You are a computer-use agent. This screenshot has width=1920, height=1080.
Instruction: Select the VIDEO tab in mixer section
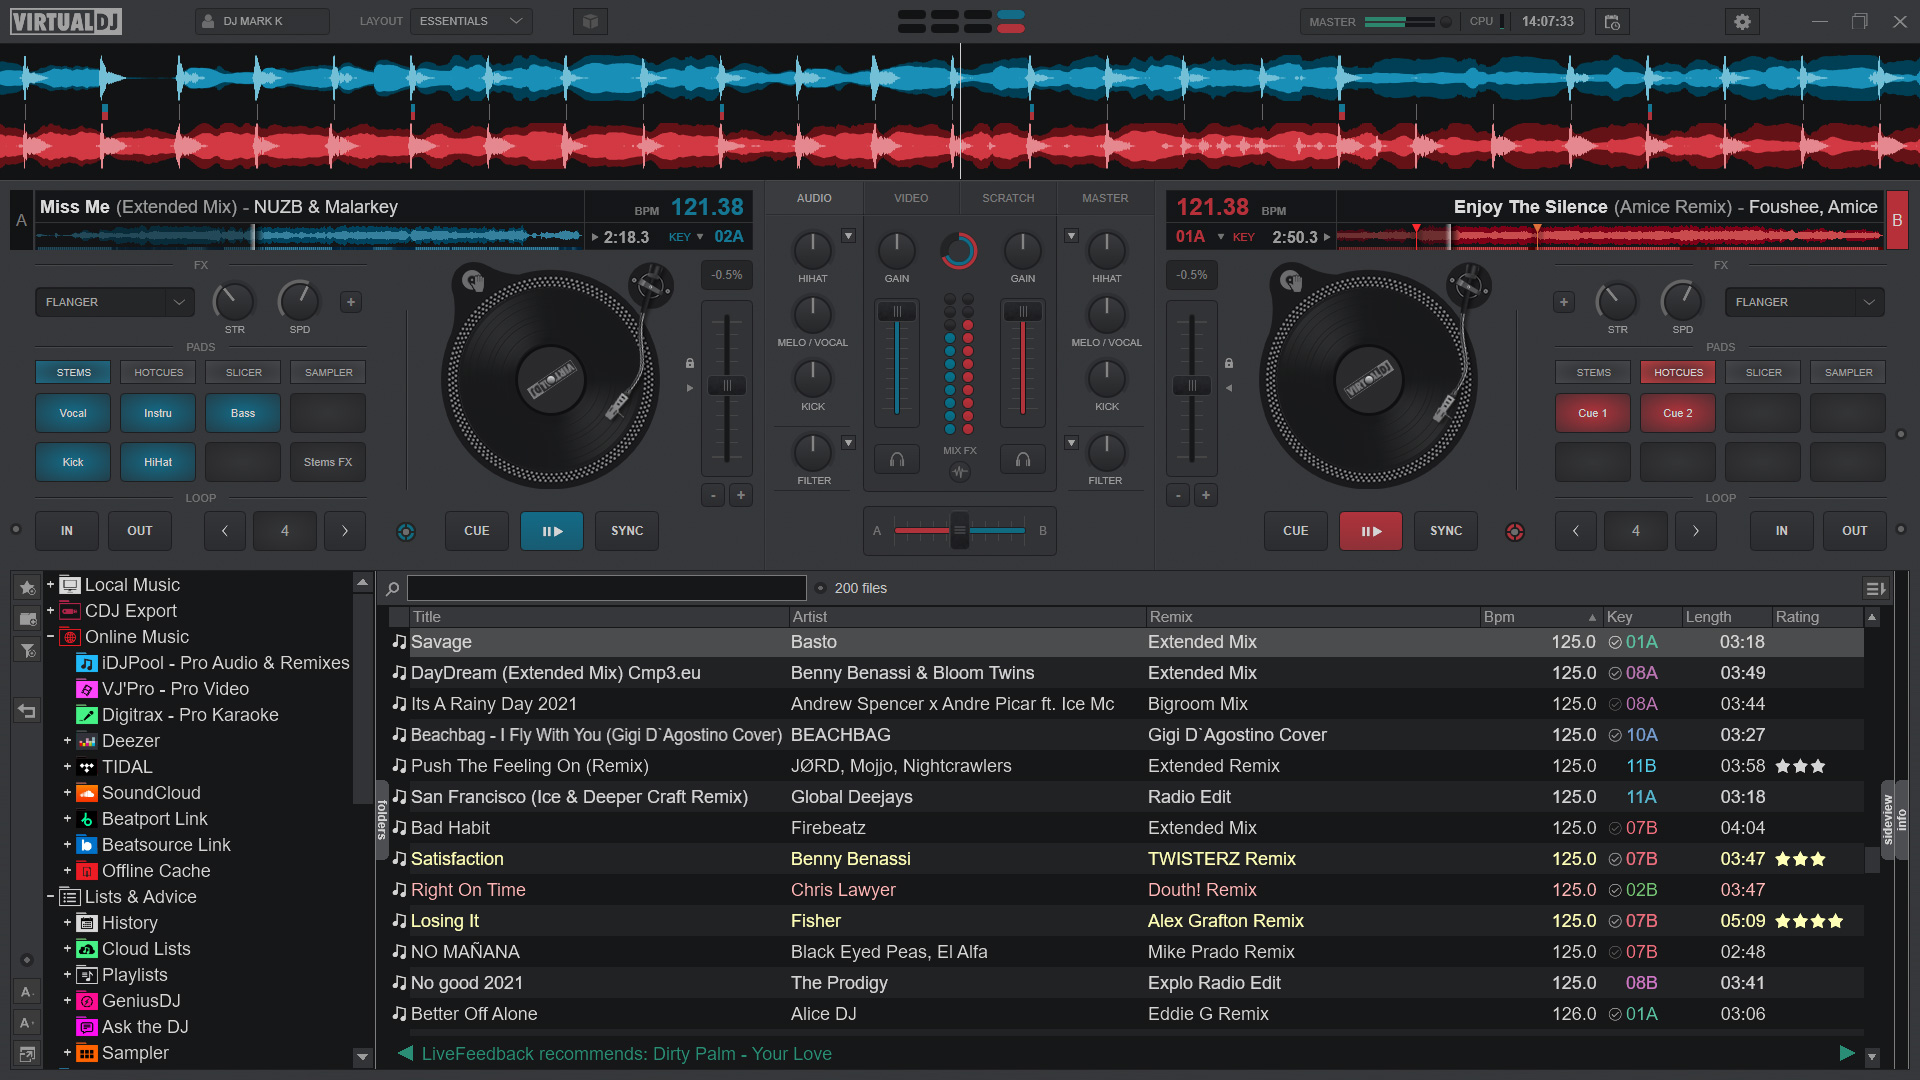911,198
